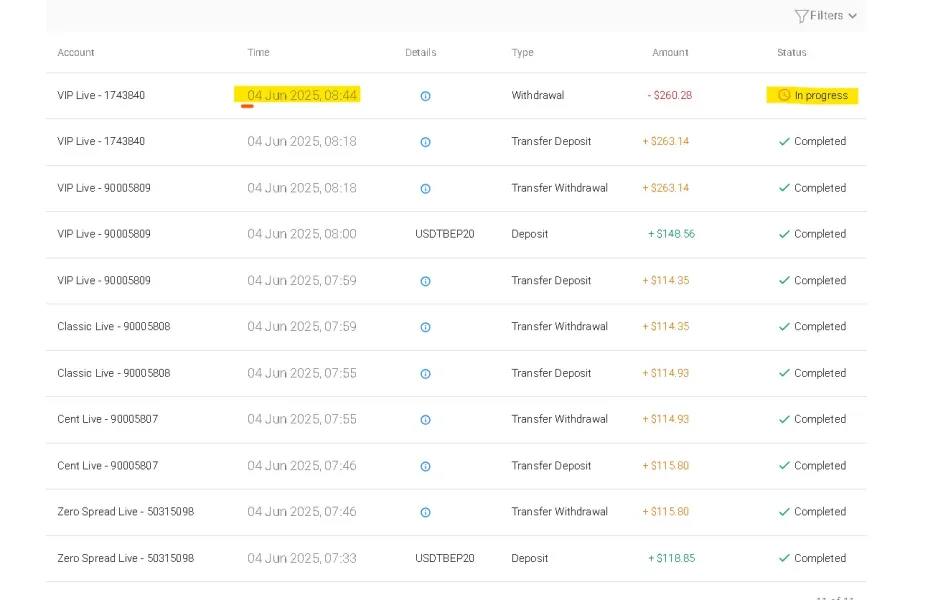Click info icon for Classic Live Transfer Withdrawal

click(425, 327)
